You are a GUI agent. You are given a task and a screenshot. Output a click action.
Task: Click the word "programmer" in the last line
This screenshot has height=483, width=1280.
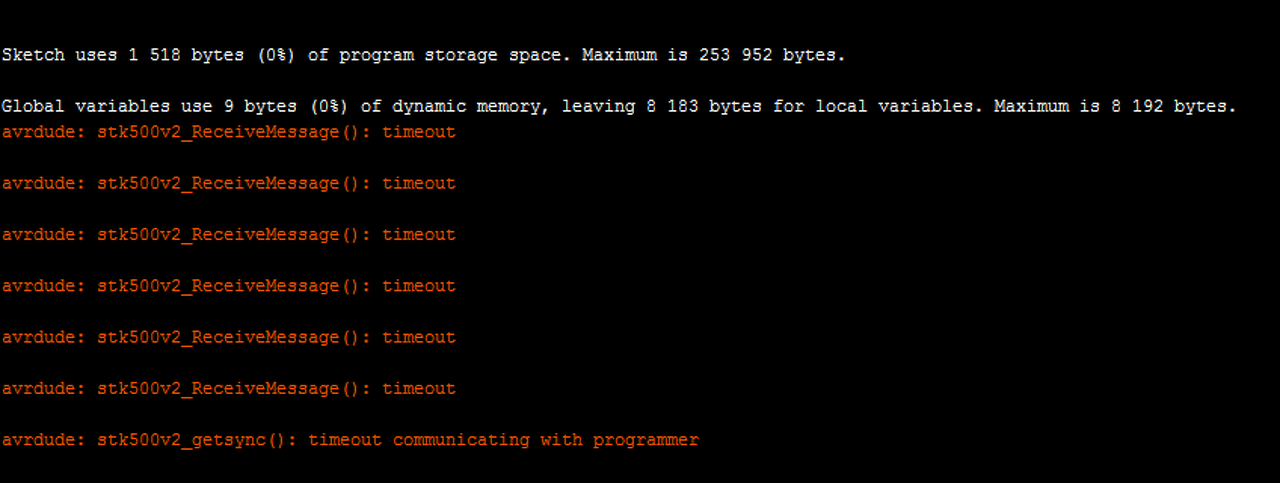point(645,440)
